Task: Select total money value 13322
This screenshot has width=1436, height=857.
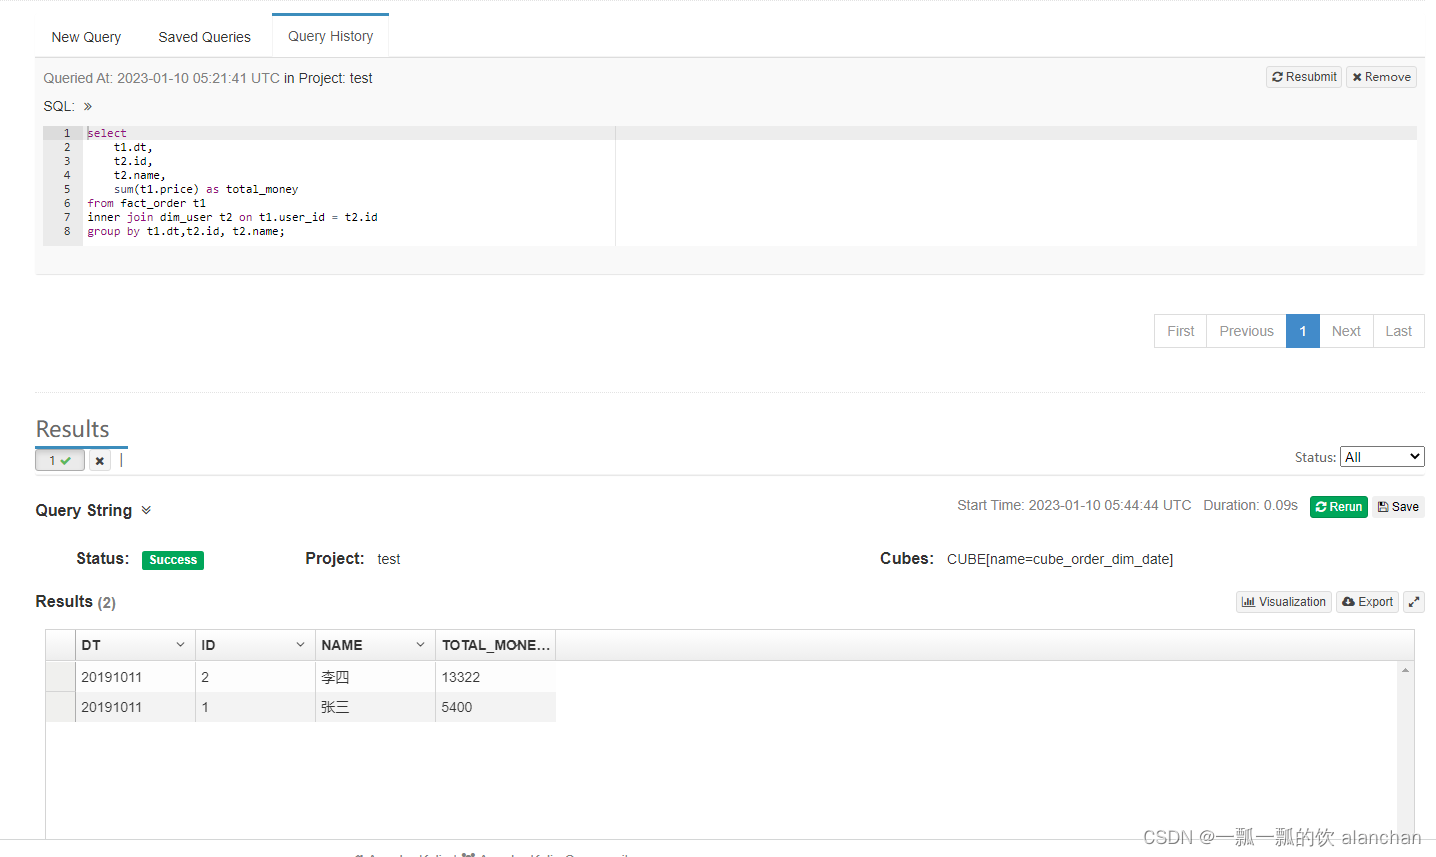Action: click(495, 677)
